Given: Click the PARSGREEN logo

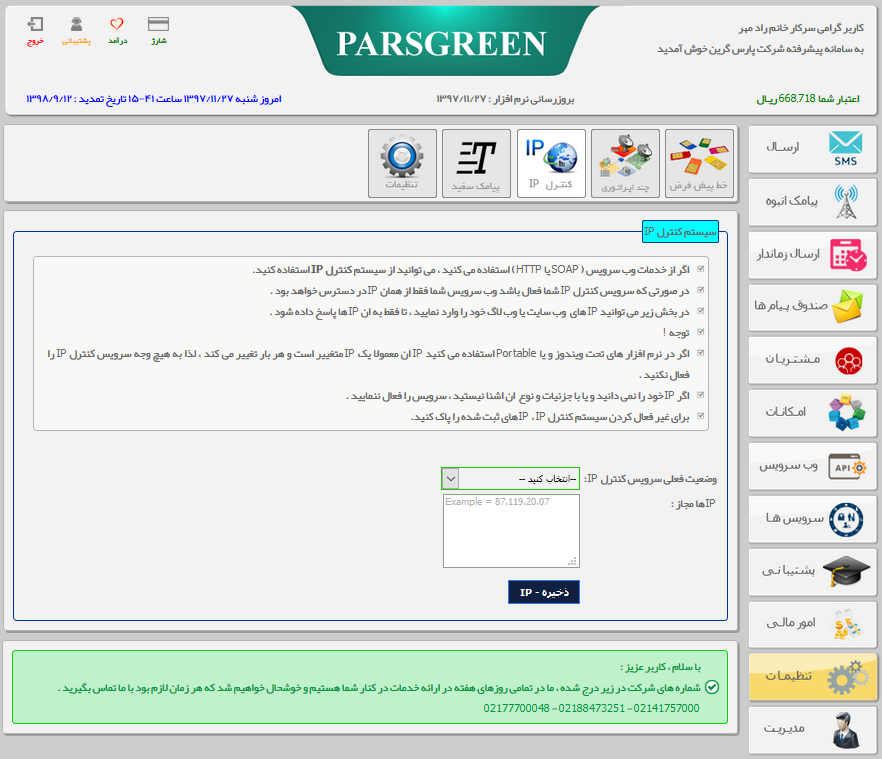Looking at the screenshot, I should pos(441,44).
